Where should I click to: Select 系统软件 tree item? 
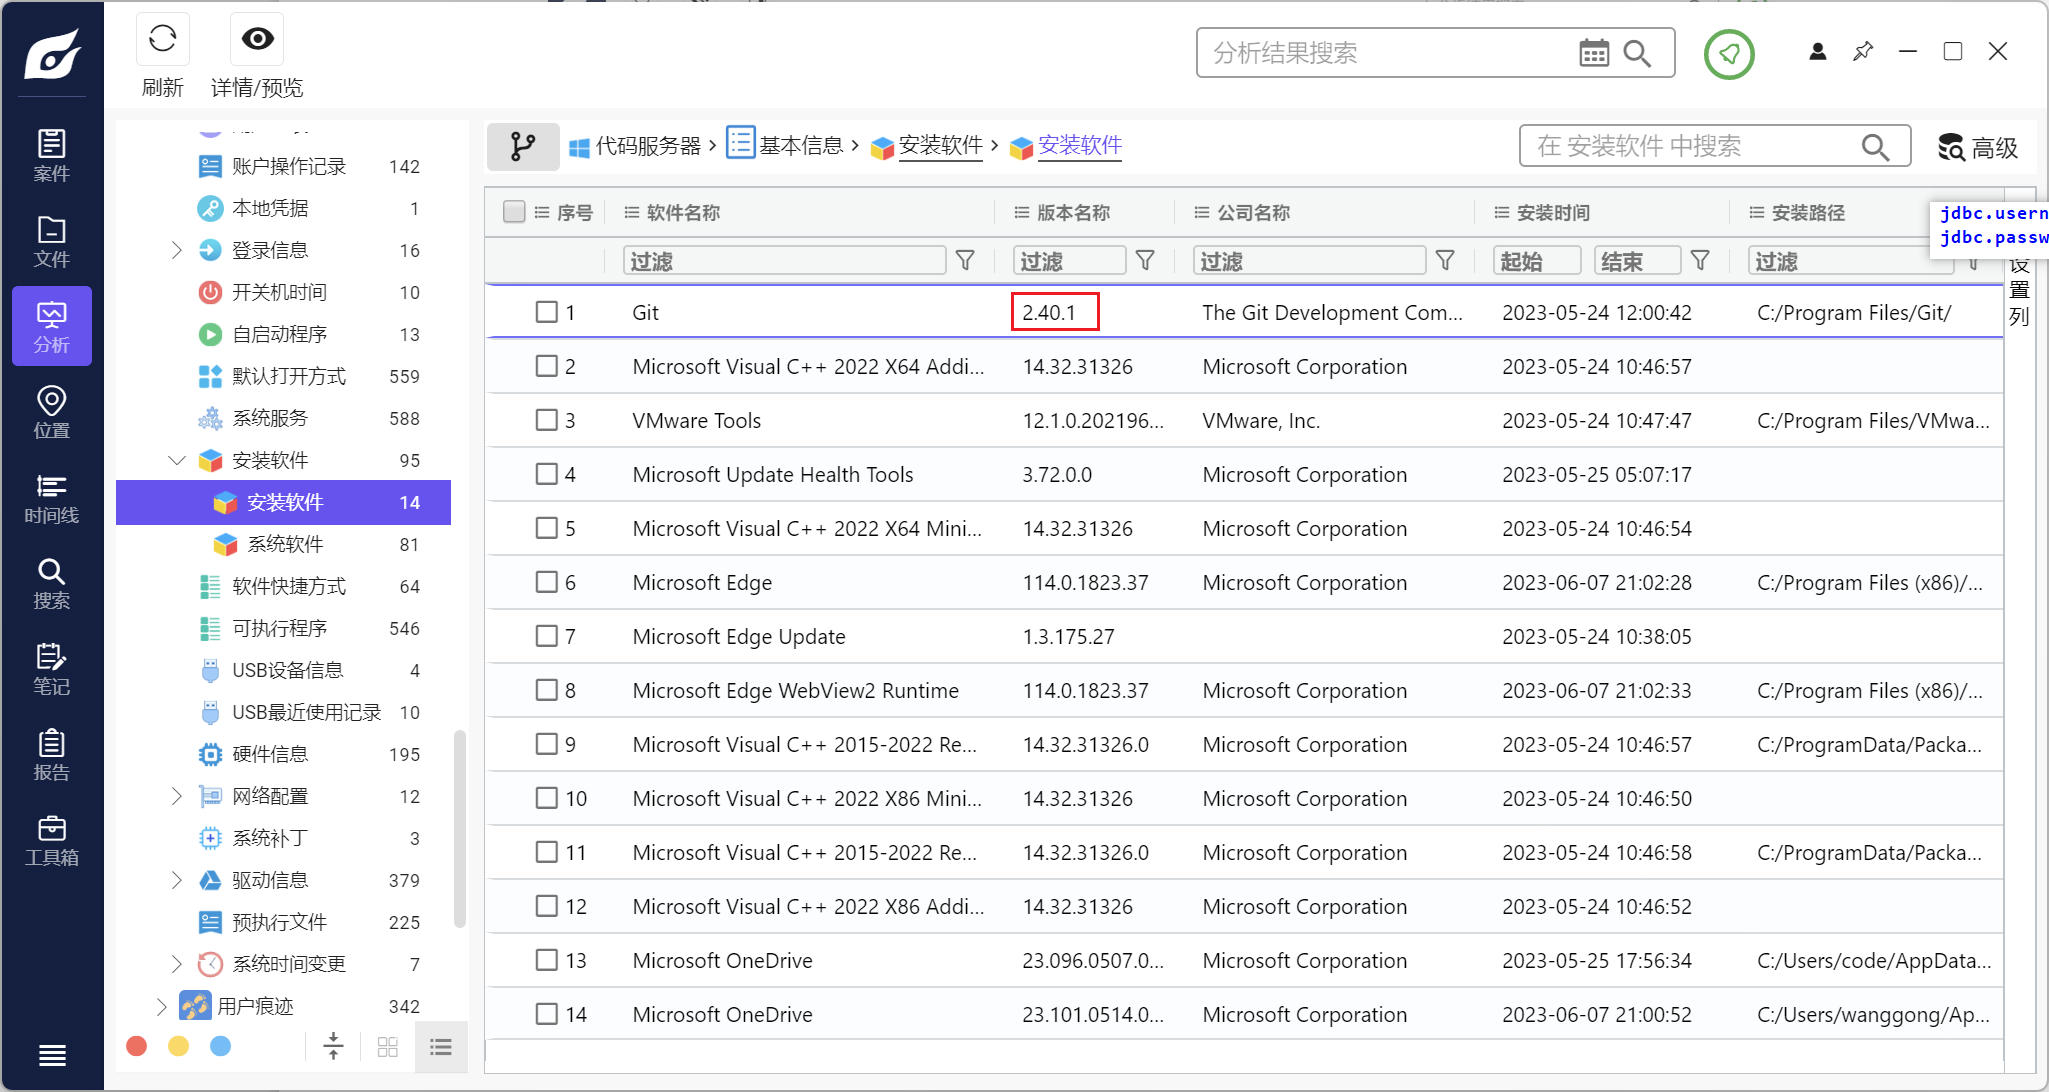[283, 544]
